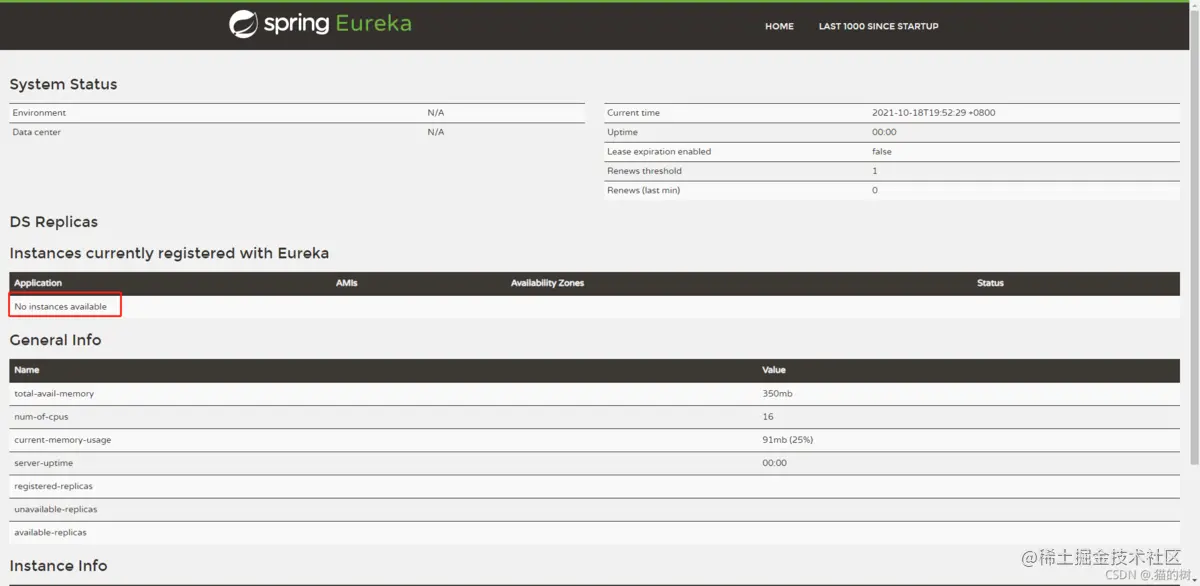Select the registered-replicas row
Image resolution: width=1200 pixels, height=586 pixels.
[594, 486]
